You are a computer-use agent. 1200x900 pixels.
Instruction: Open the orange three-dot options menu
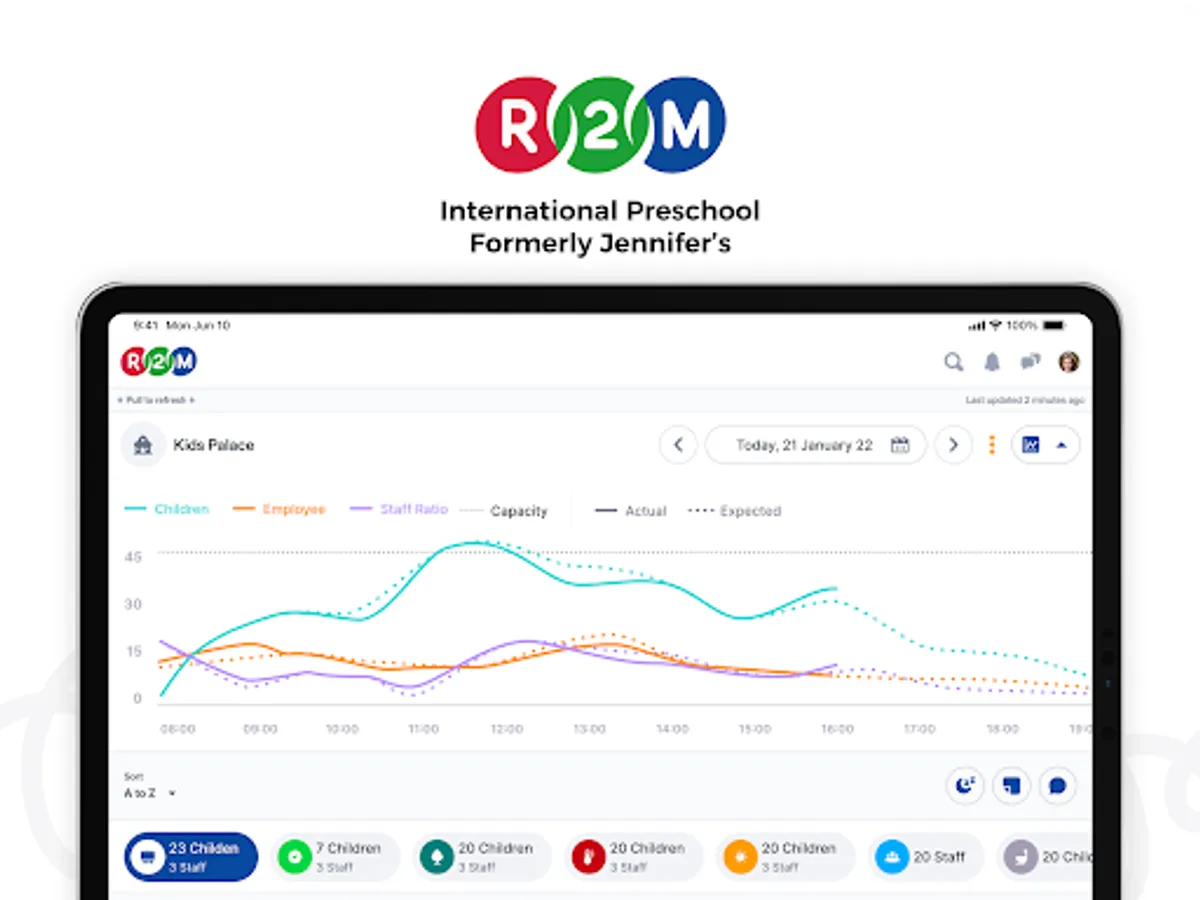992,445
